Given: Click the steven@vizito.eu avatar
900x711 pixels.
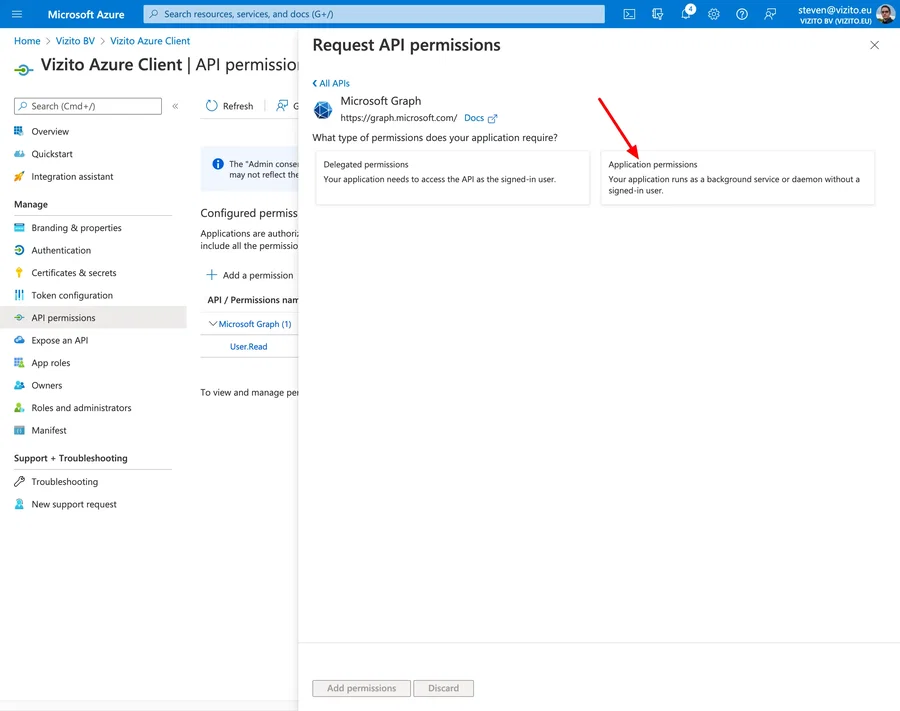Looking at the screenshot, I should tap(886, 13).
